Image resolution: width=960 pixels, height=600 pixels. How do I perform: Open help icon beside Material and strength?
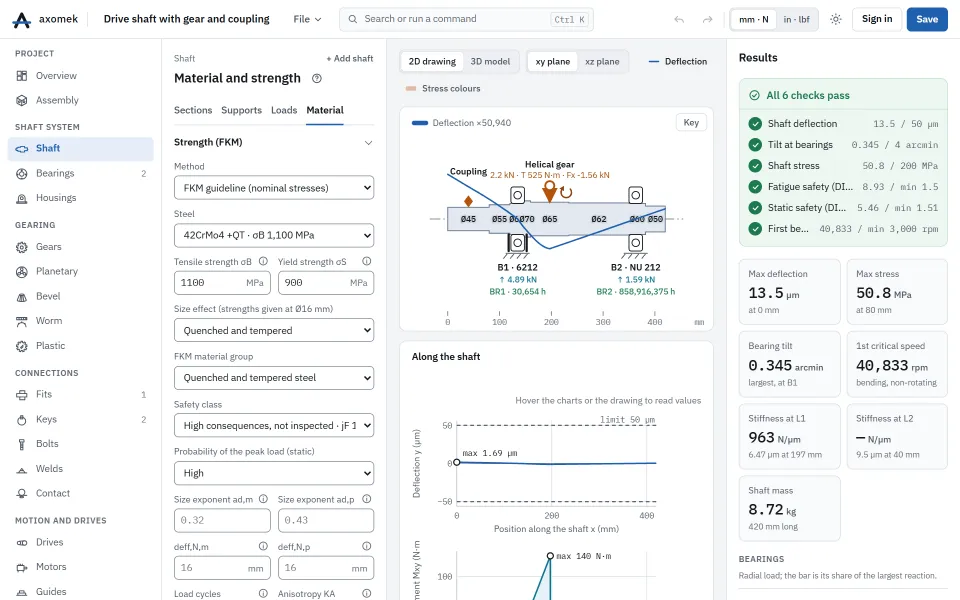317,78
